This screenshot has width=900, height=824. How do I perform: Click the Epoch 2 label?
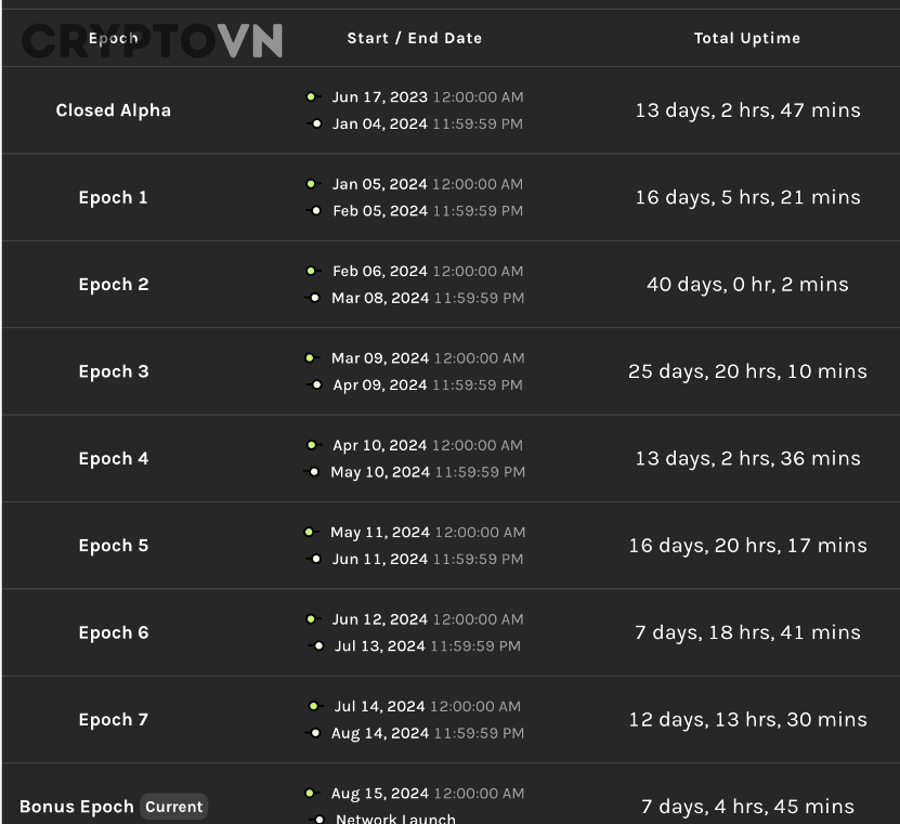[113, 284]
